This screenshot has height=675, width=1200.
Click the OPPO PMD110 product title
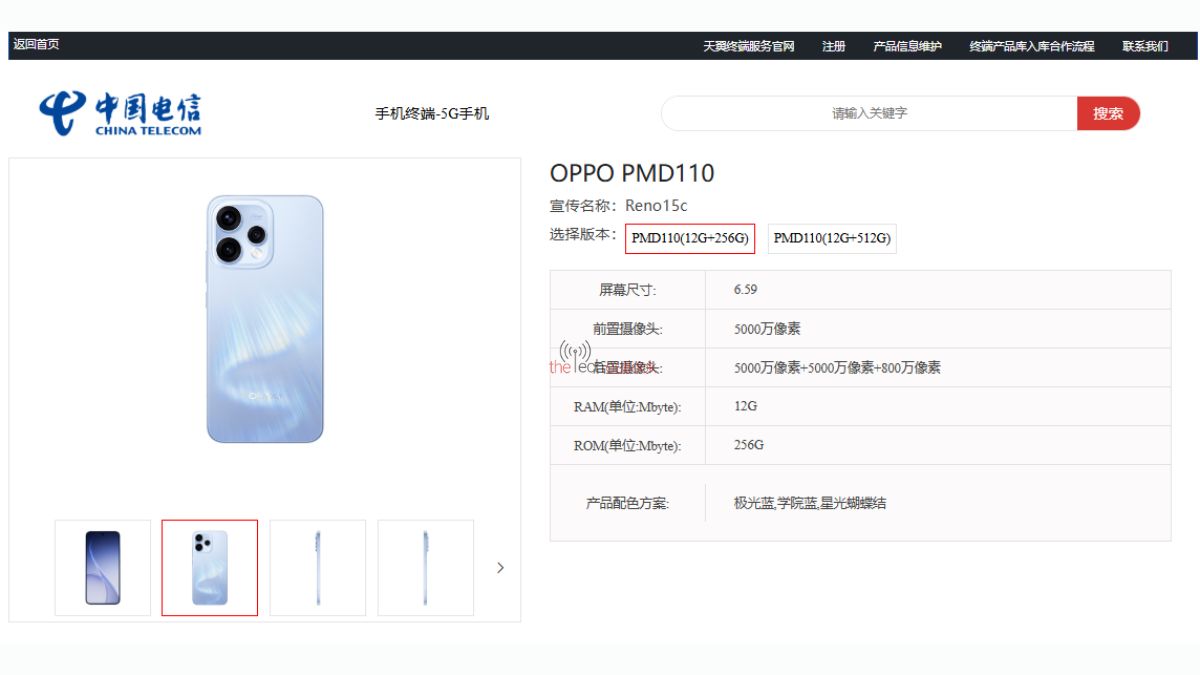(632, 173)
